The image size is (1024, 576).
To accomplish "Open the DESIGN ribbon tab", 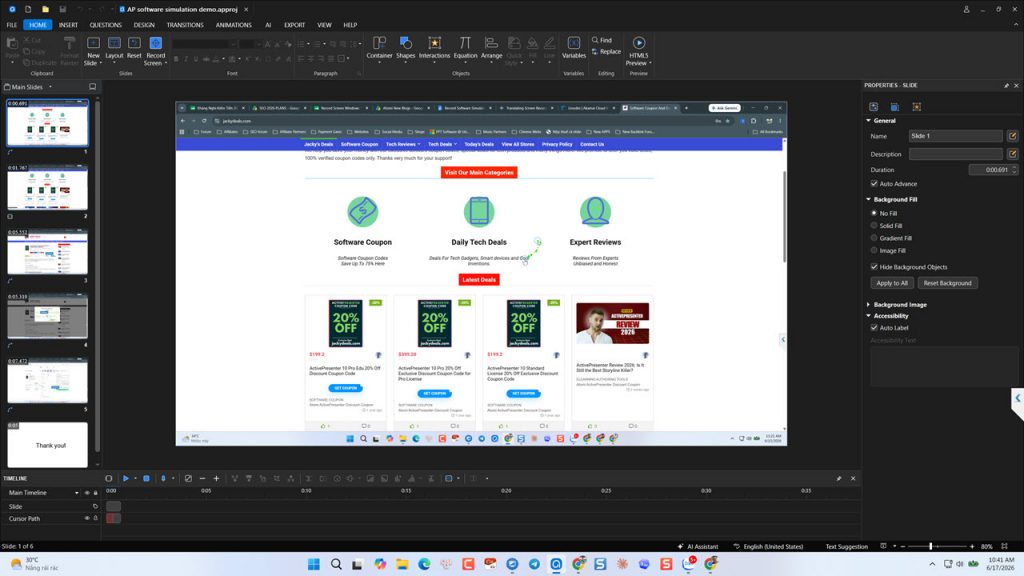I will pos(144,25).
